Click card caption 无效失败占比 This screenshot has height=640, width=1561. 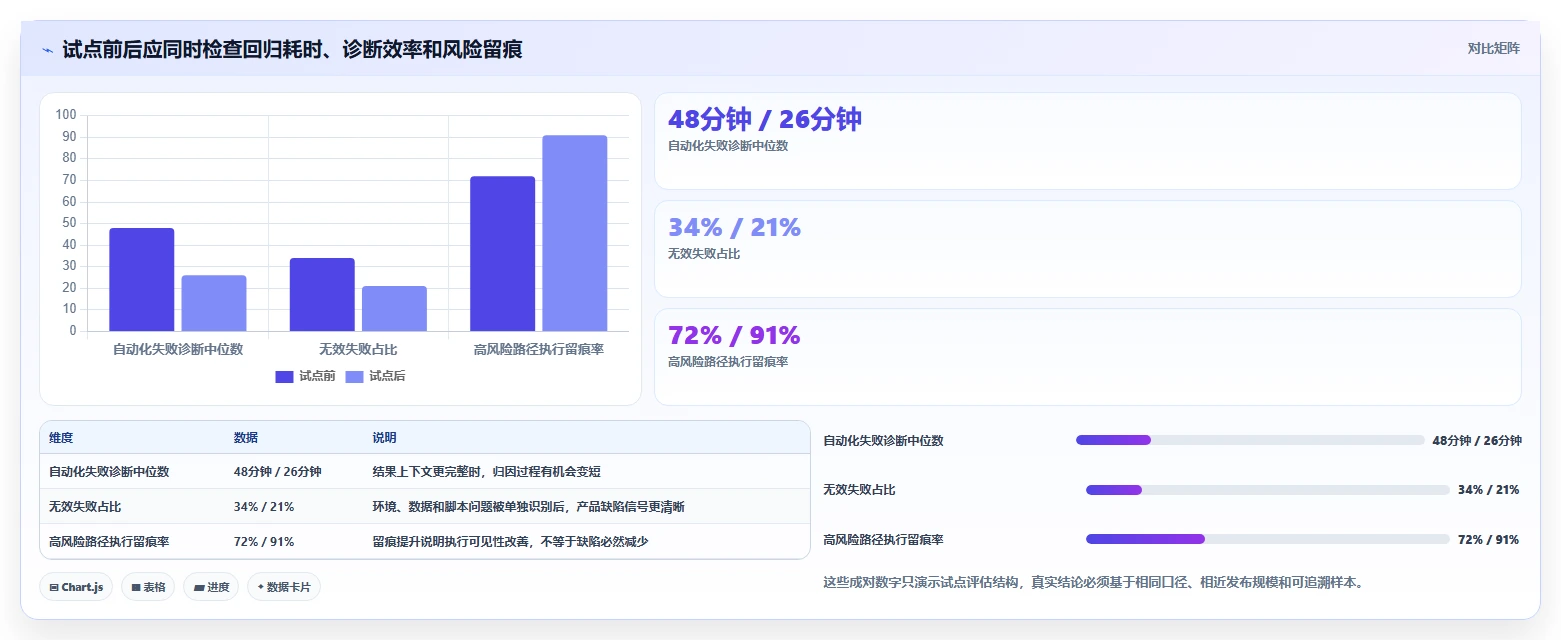pyautogui.click(x=704, y=254)
